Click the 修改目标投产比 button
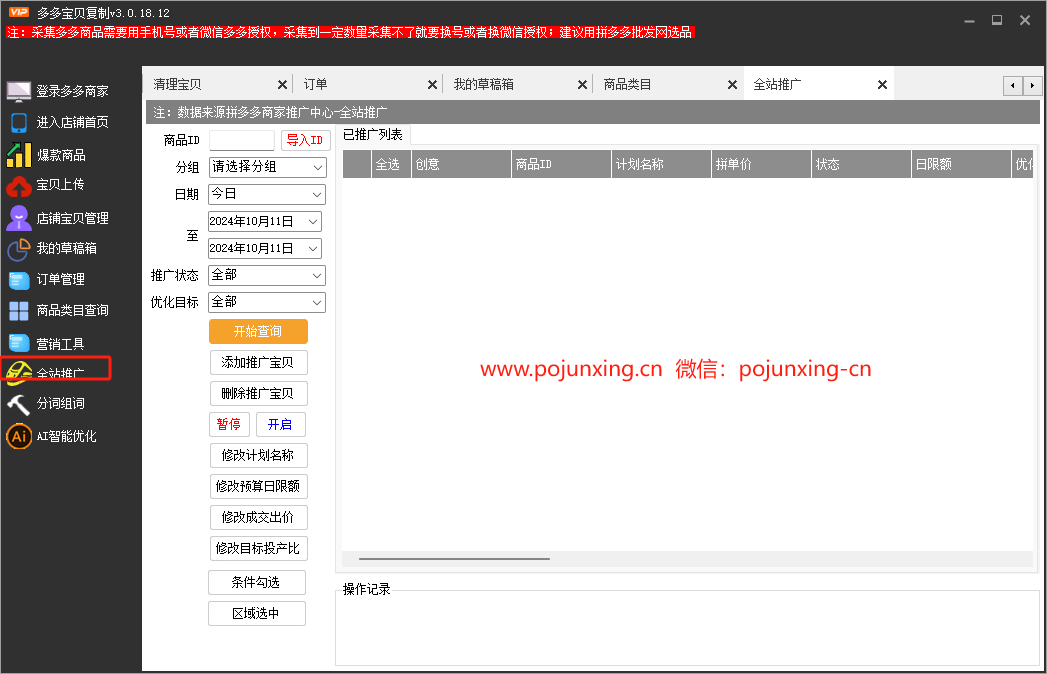The width and height of the screenshot is (1047, 674). tap(258, 548)
